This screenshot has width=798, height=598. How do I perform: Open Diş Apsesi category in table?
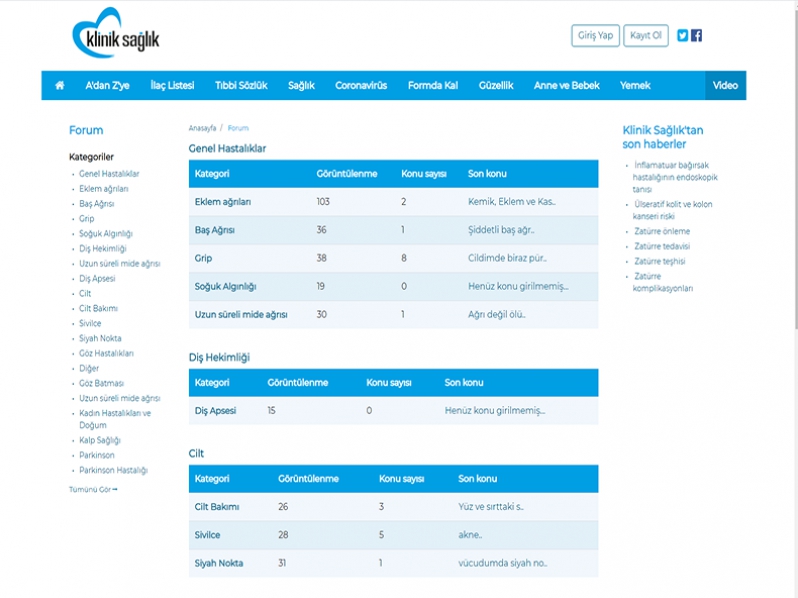215,411
